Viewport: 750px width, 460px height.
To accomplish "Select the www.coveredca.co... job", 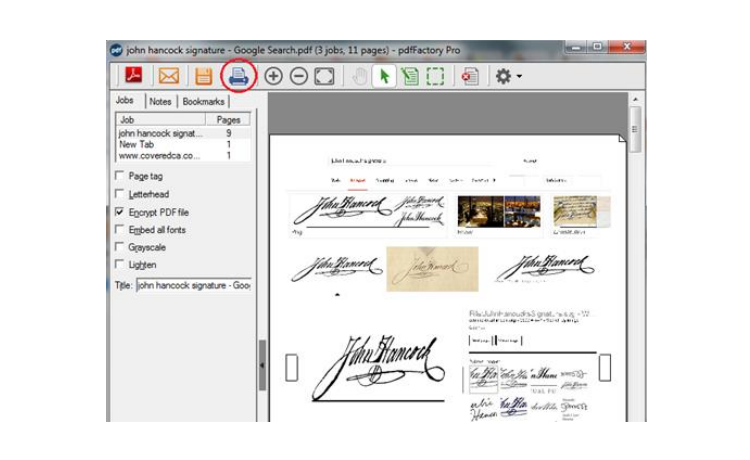I will pyautogui.click(x=183, y=156).
